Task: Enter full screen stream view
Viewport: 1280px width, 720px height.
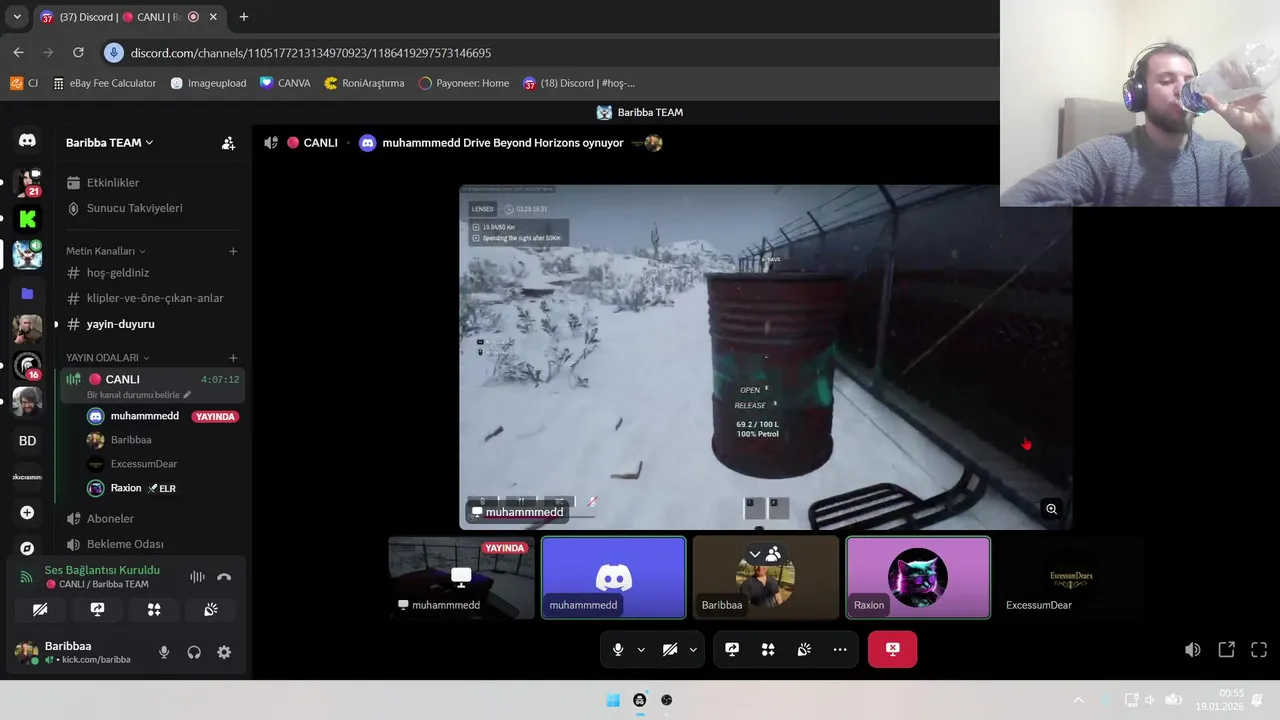Action: click(x=1259, y=649)
